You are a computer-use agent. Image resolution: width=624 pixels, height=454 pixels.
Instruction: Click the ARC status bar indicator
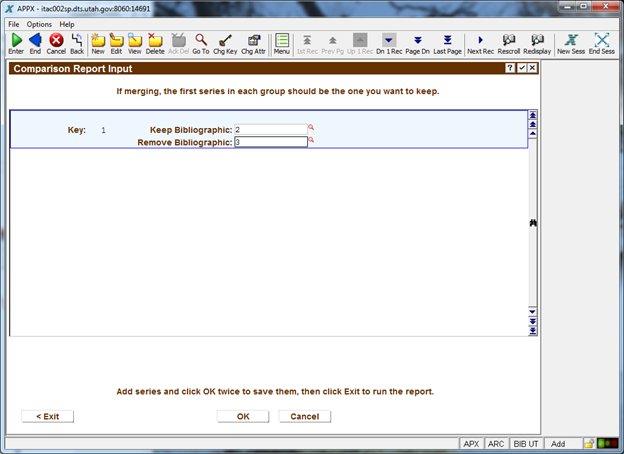[x=496, y=444]
